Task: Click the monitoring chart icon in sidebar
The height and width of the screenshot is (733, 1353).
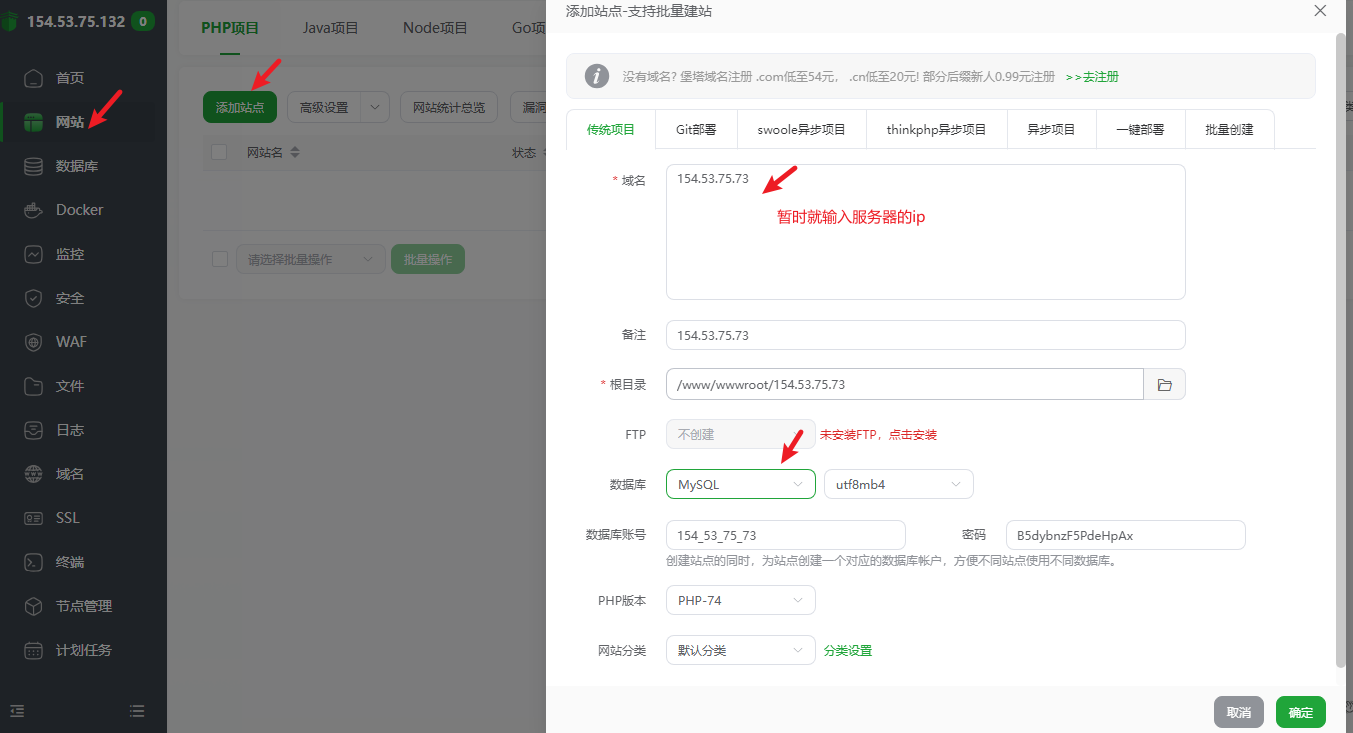Action: click(35, 254)
